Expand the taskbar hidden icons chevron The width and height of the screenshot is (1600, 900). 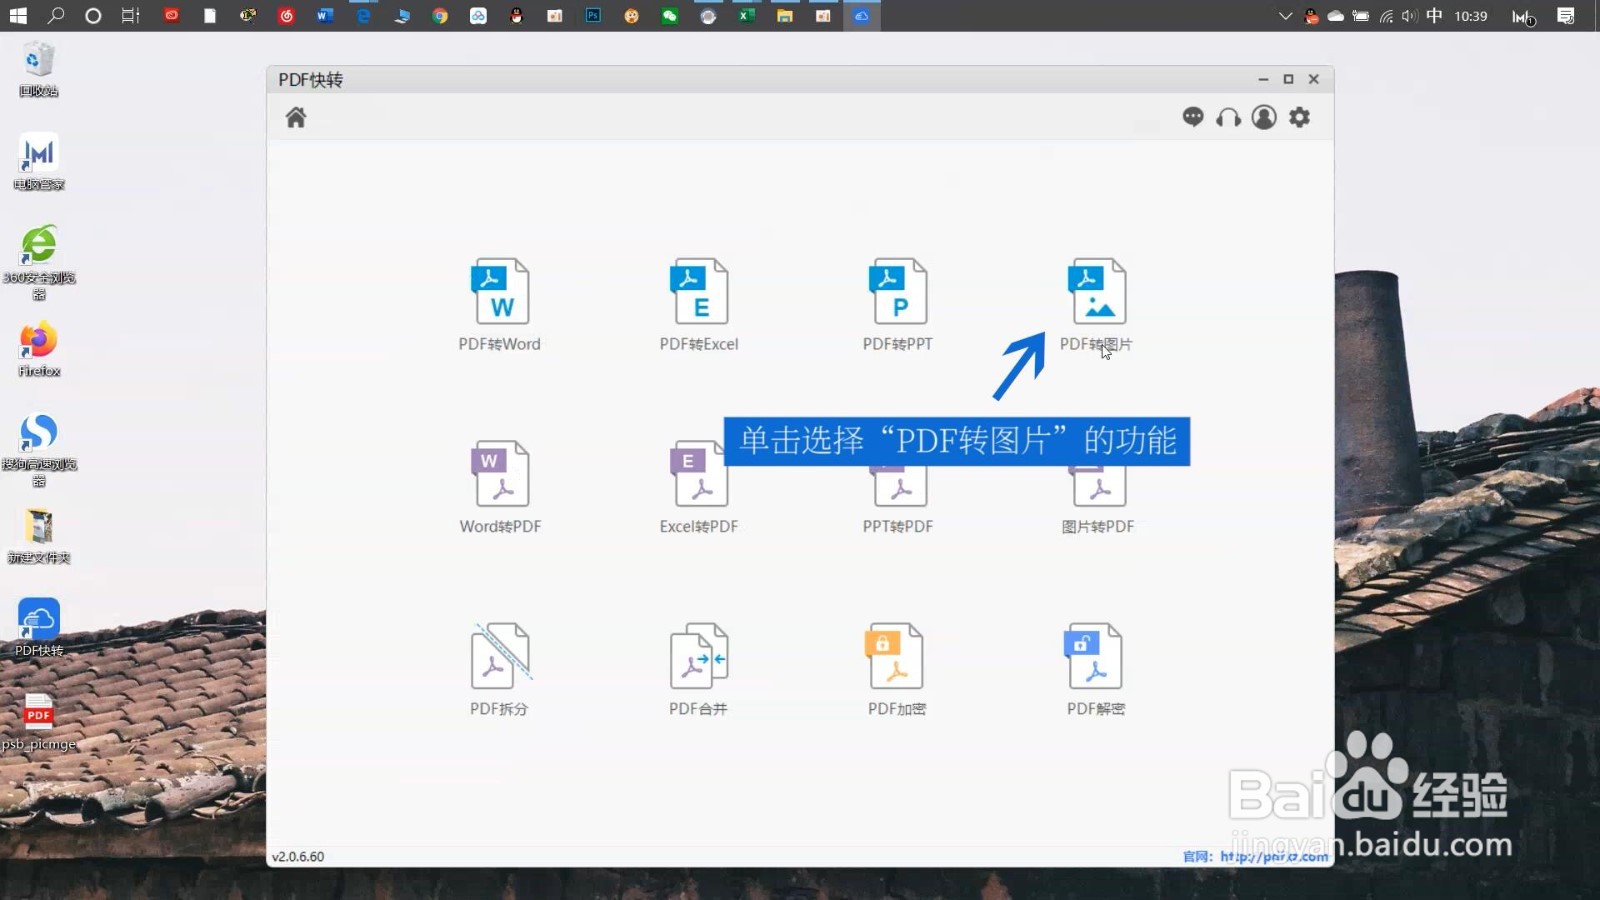(x=1284, y=16)
